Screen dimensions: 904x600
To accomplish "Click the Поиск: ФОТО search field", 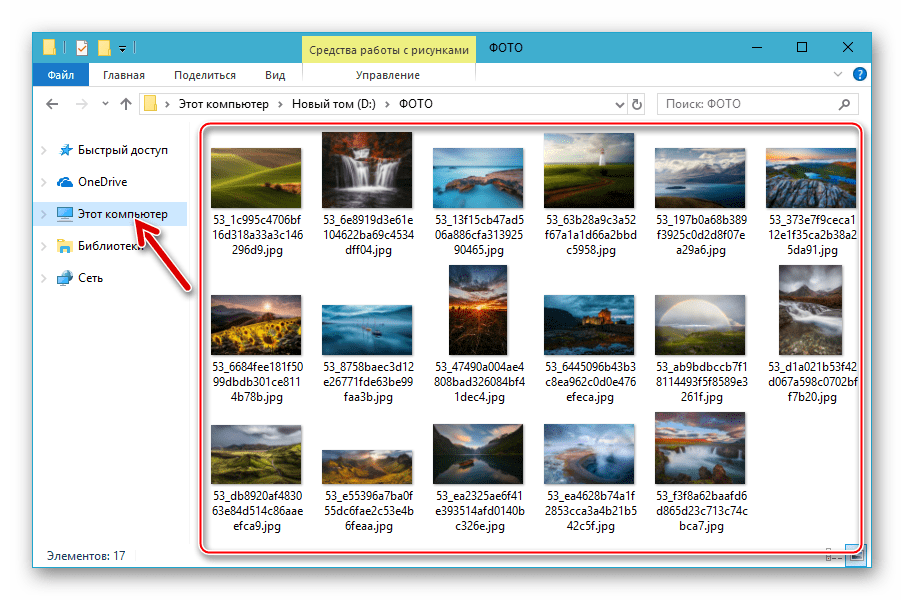I will click(x=758, y=104).
